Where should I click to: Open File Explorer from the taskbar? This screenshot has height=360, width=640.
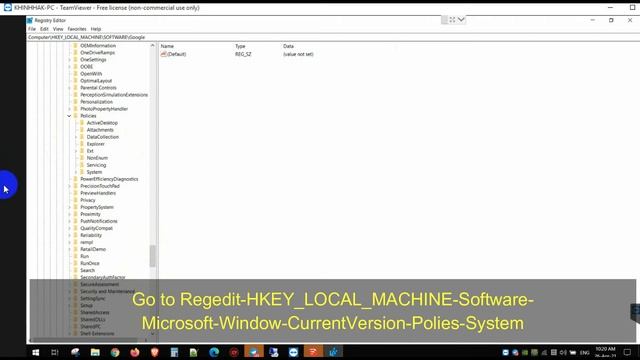(x=95, y=352)
